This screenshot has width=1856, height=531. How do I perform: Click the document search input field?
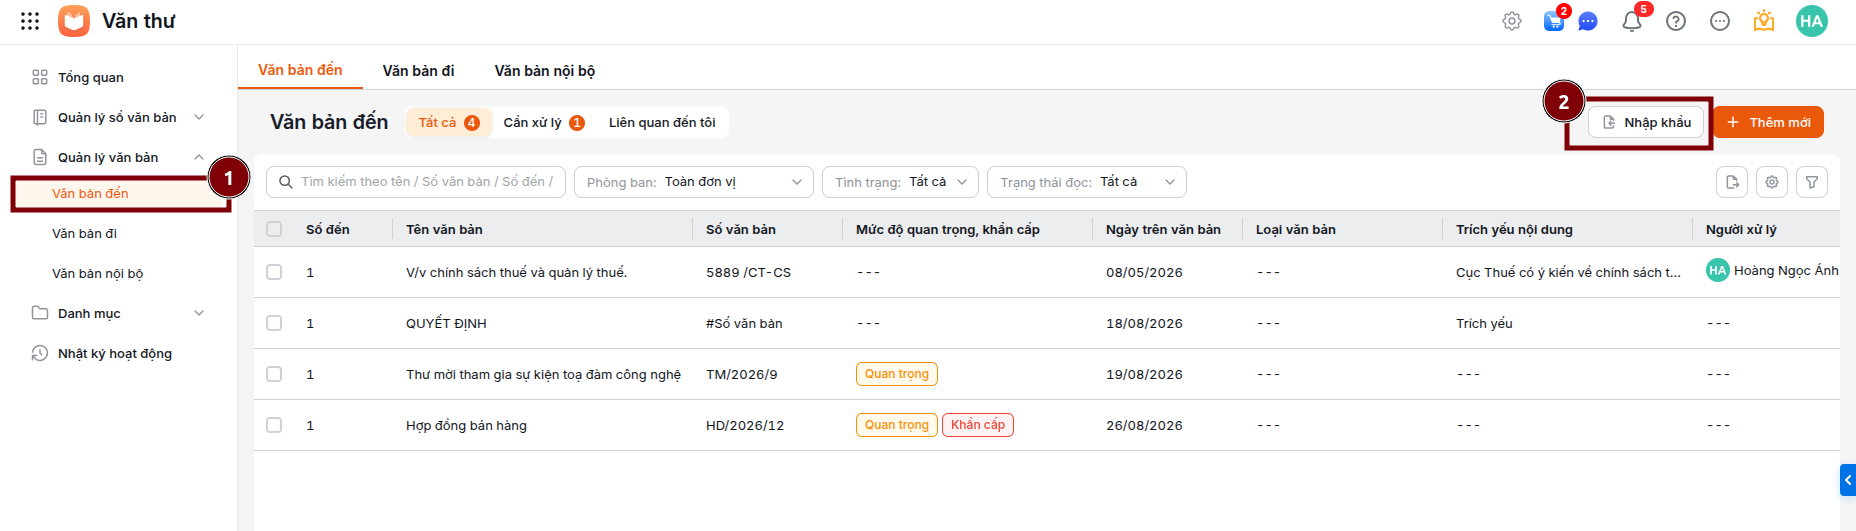[x=416, y=182]
